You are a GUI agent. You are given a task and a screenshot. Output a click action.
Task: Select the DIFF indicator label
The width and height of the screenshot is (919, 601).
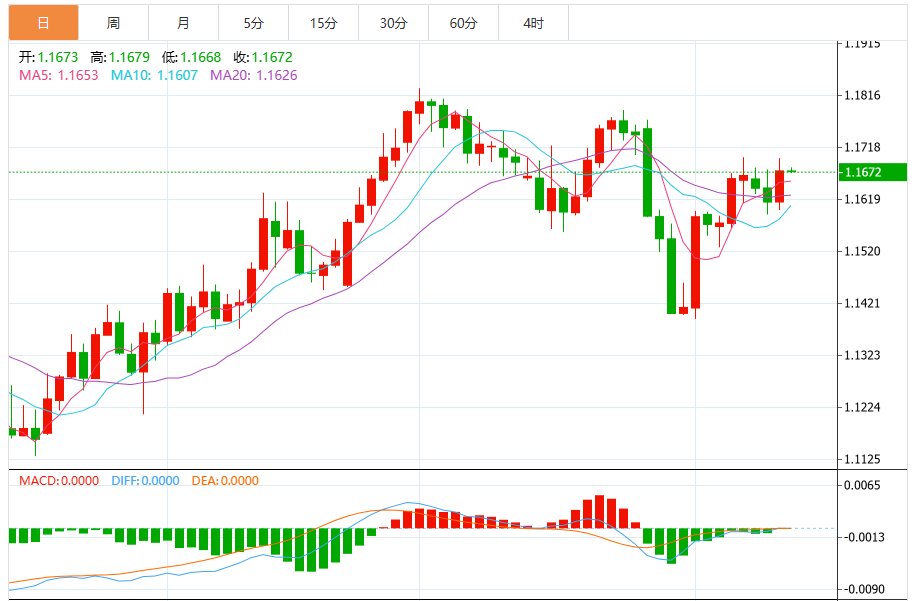point(143,480)
